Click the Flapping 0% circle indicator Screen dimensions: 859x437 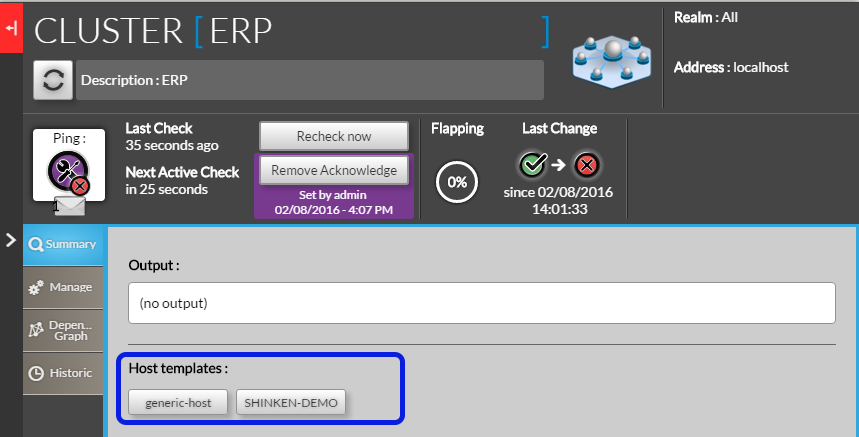(457, 182)
